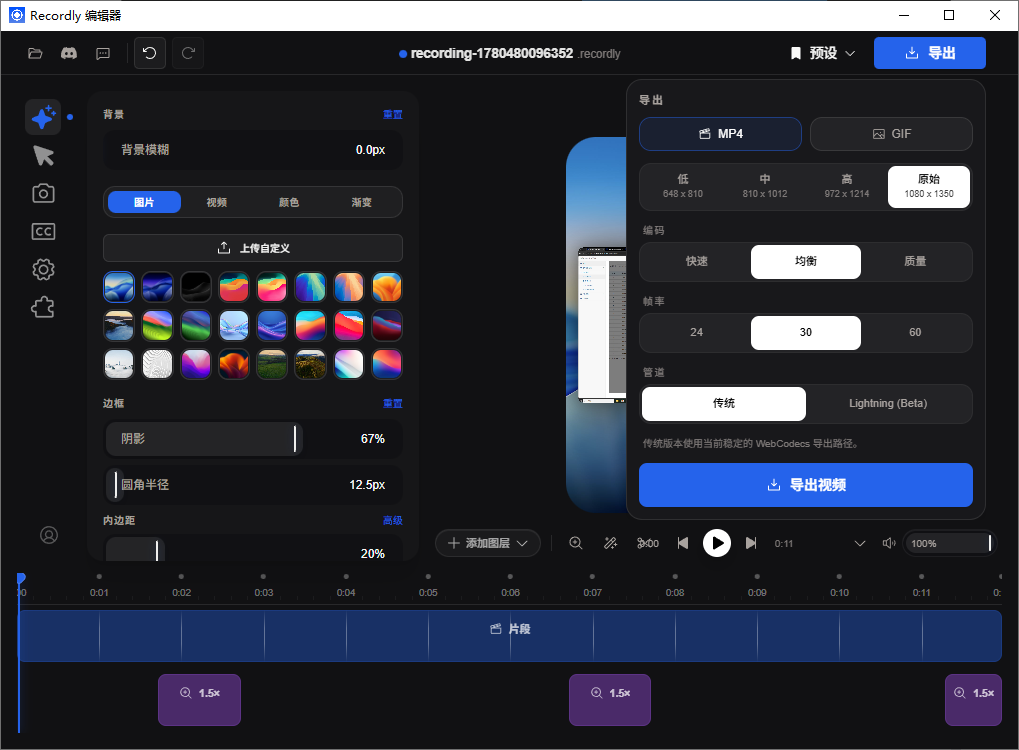Open the folder icon in the top toolbar
Screen dimensions: 1019x750
coord(35,53)
